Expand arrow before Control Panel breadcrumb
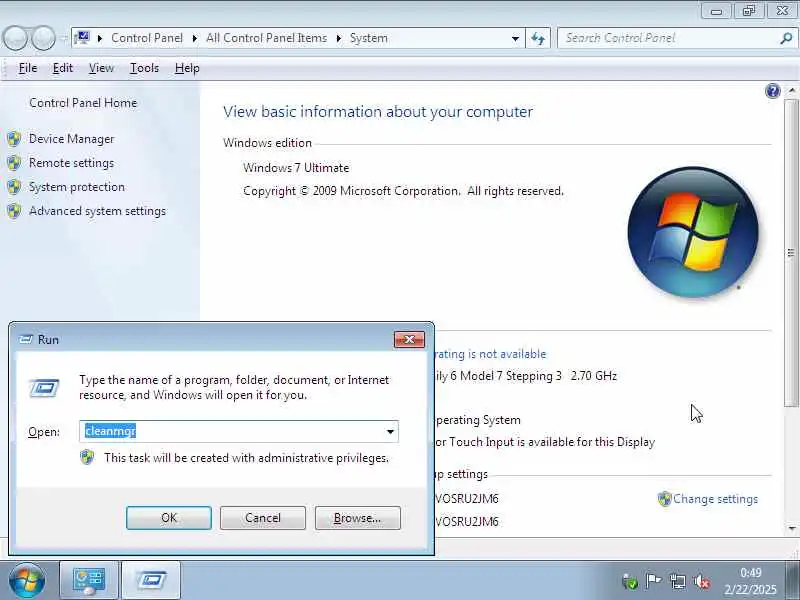The height and width of the screenshot is (600, 800). [99, 38]
